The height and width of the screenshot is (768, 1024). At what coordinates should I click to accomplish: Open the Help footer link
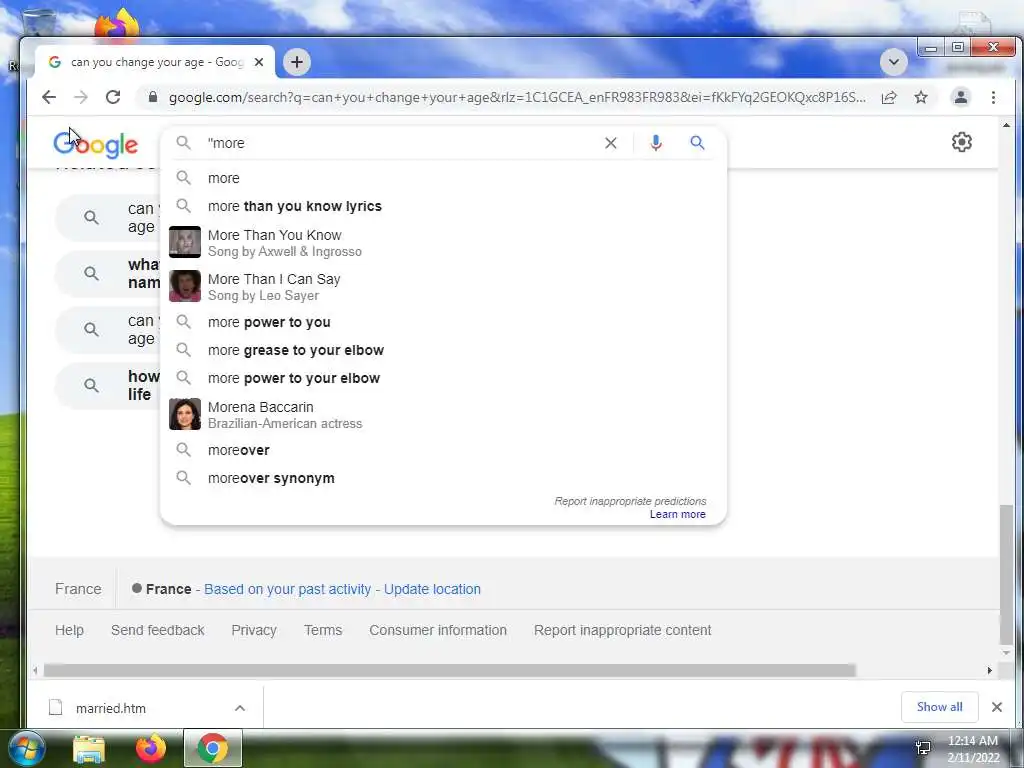coord(69,630)
